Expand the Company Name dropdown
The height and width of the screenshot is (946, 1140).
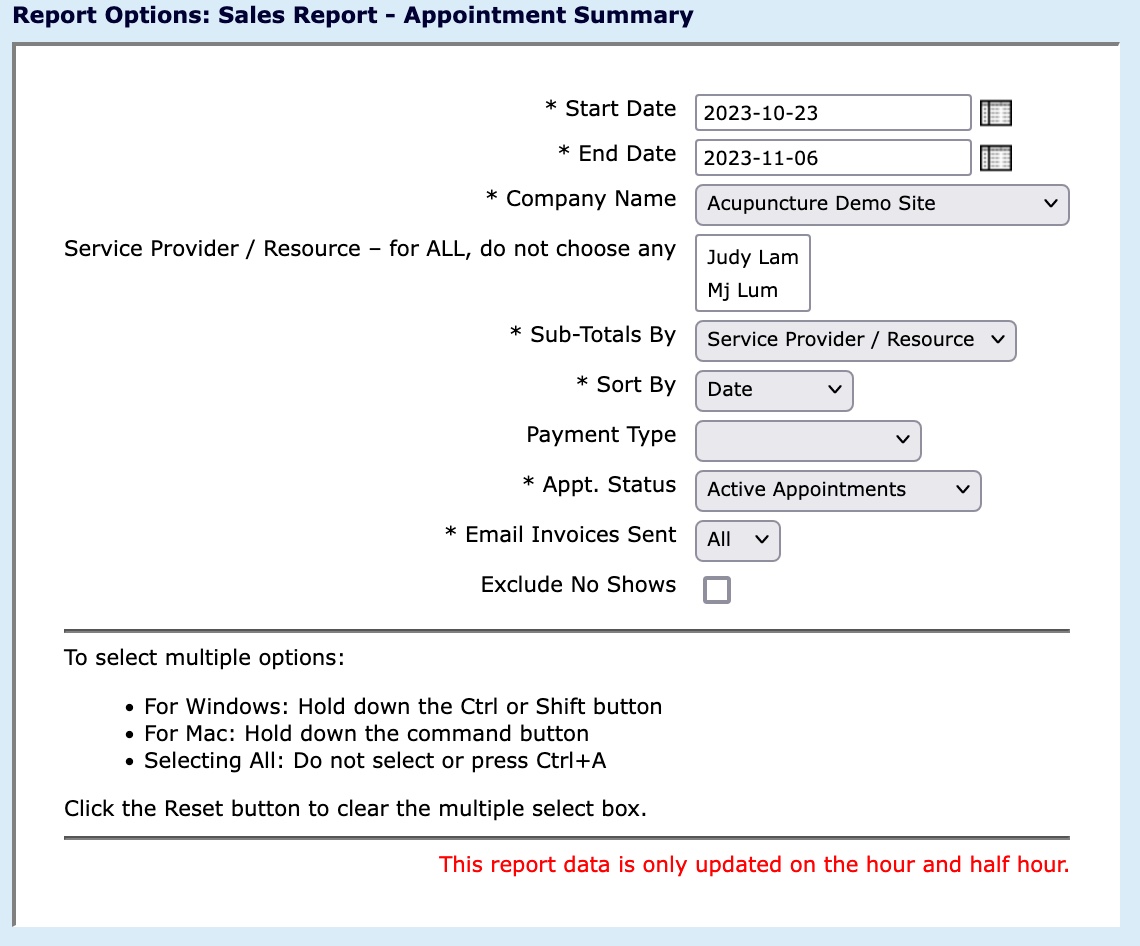[x=881, y=204]
